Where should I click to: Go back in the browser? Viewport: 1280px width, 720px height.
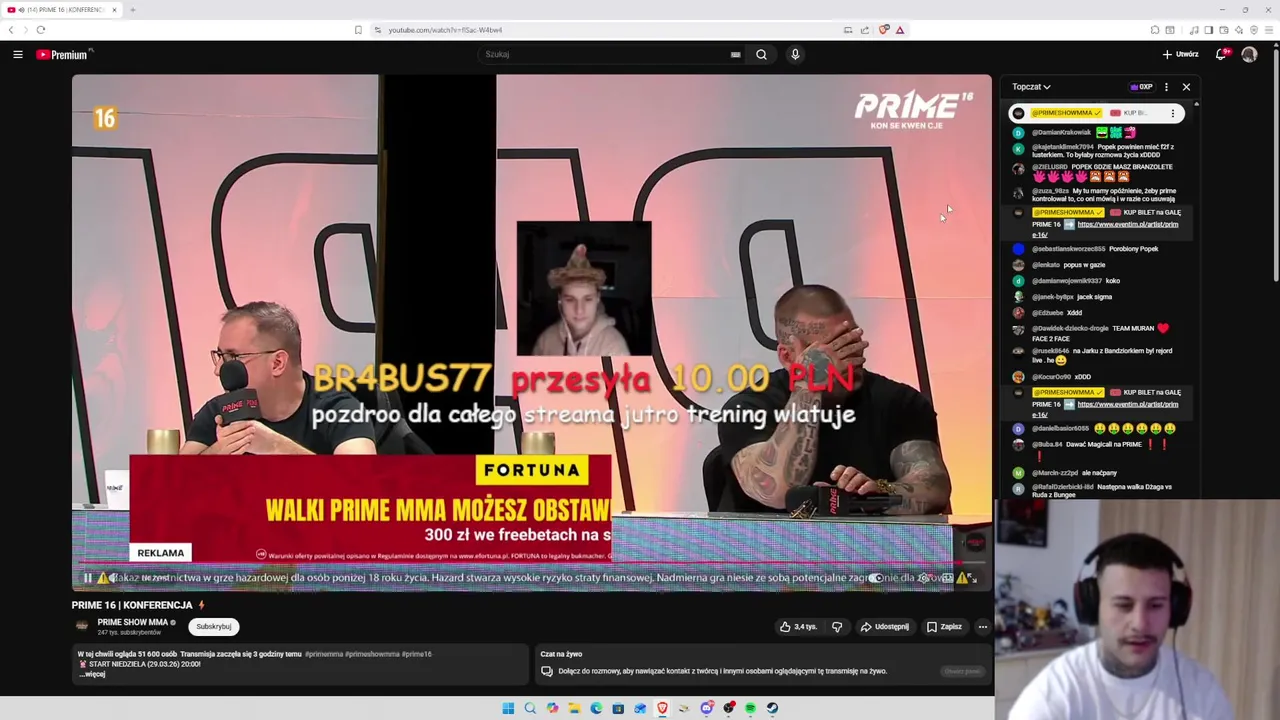[11, 30]
